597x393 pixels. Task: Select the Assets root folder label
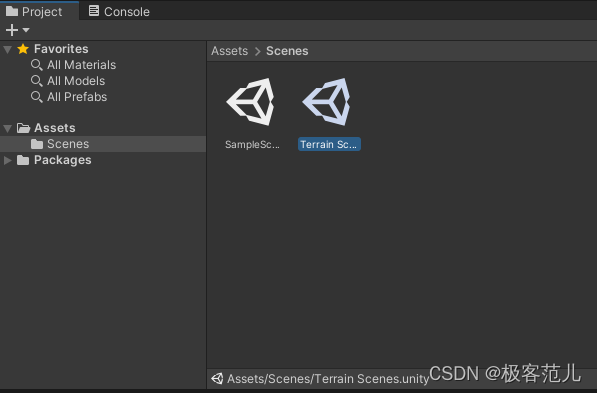(x=54, y=128)
